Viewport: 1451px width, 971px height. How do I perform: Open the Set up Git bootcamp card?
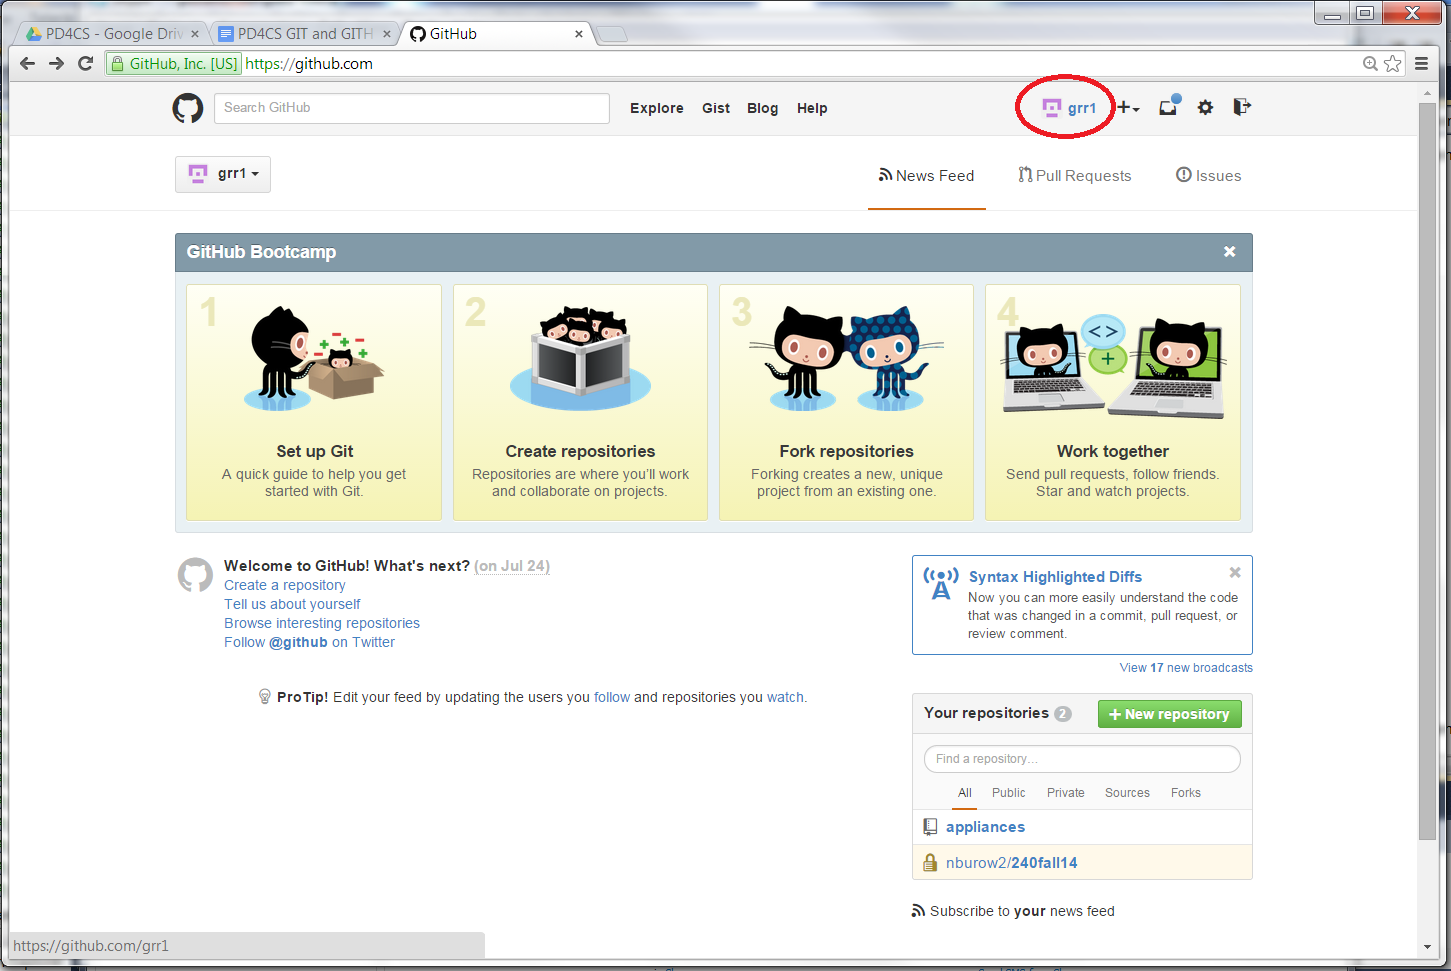tap(314, 402)
